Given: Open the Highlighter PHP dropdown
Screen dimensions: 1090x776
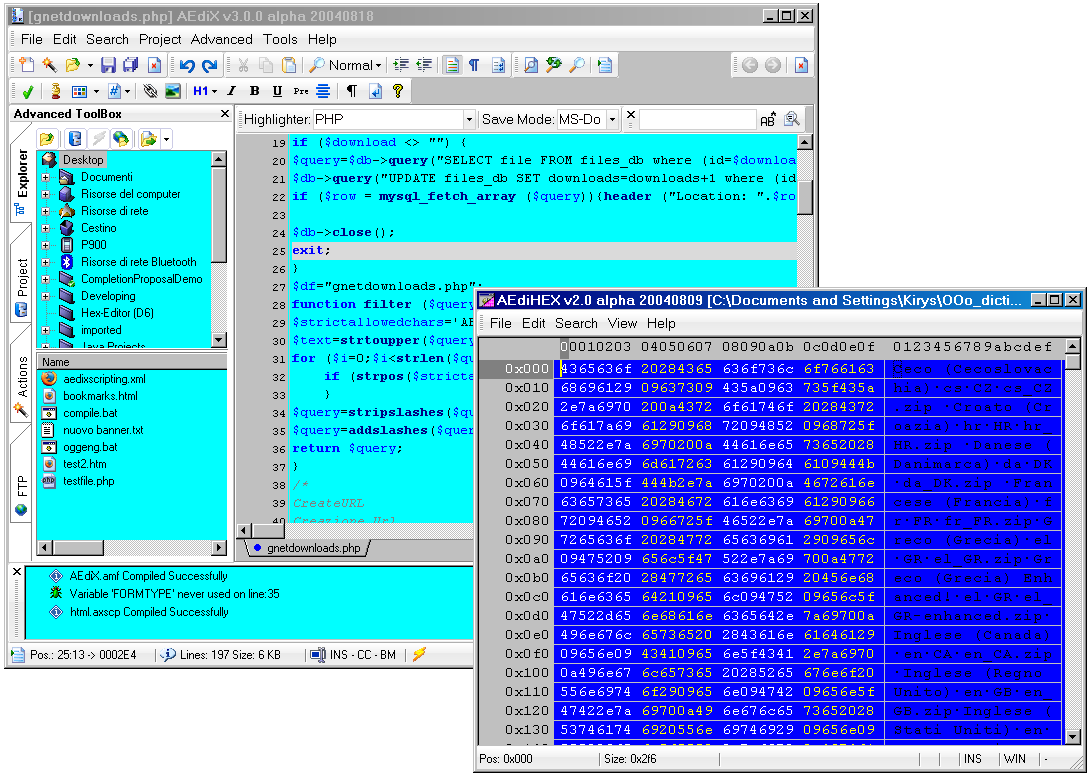Looking at the screenshot, I should [x=469, y=120].
